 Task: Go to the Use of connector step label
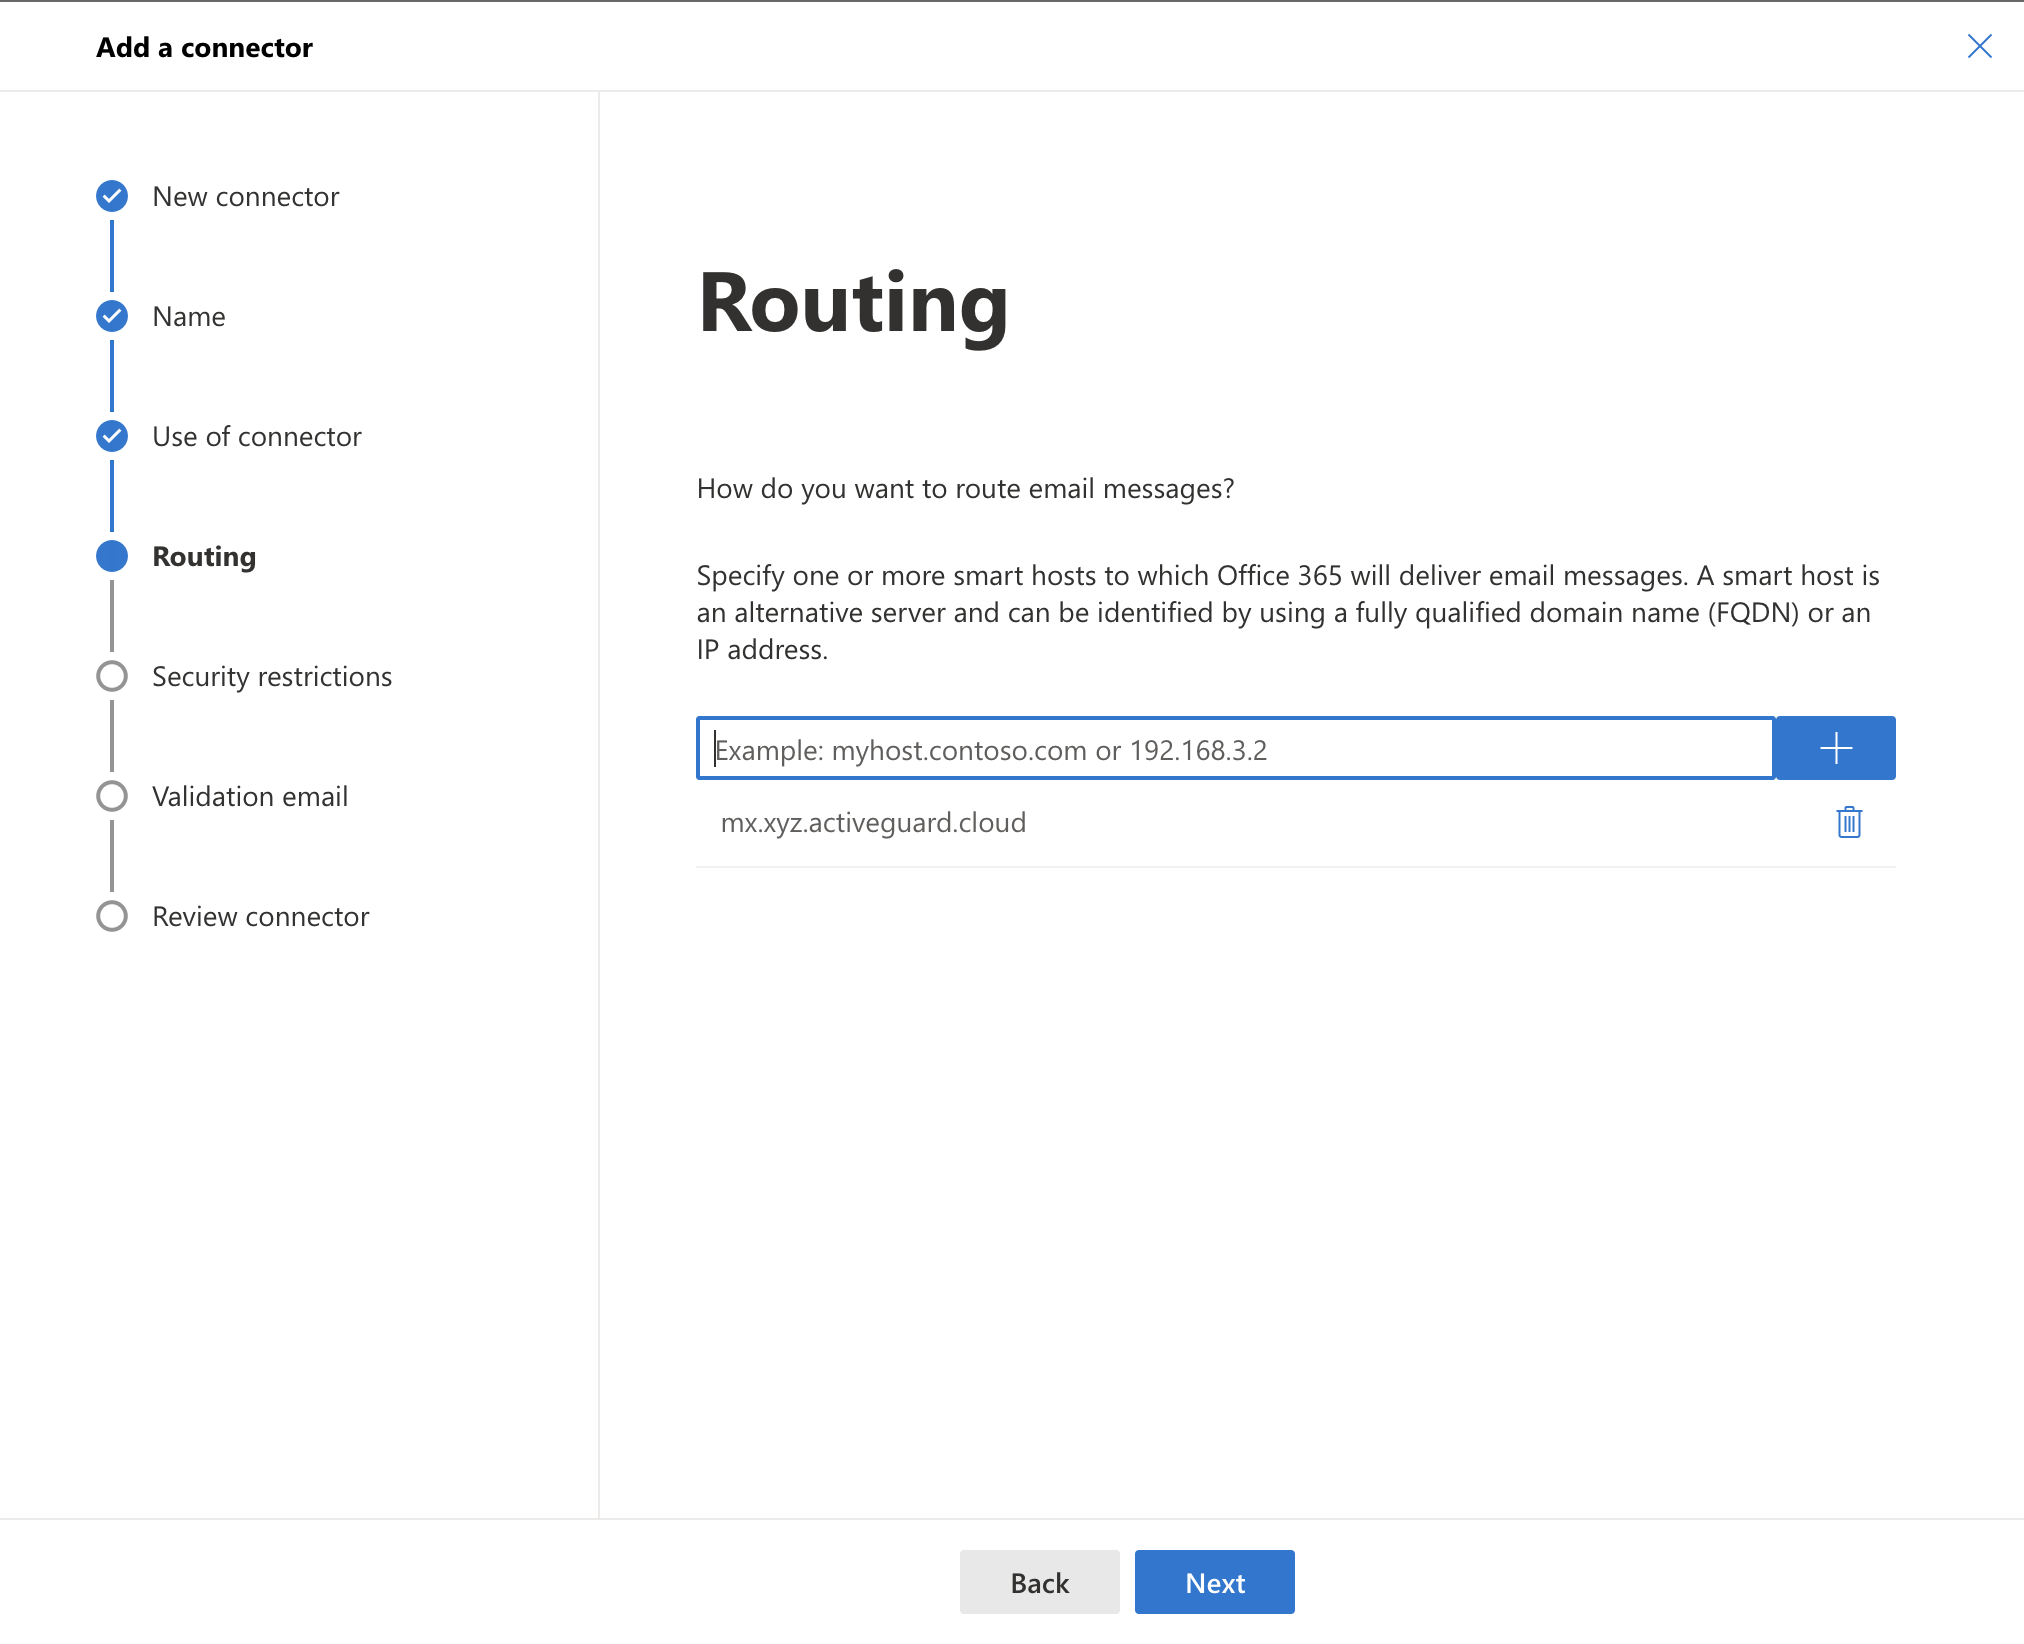coord(257,436)
